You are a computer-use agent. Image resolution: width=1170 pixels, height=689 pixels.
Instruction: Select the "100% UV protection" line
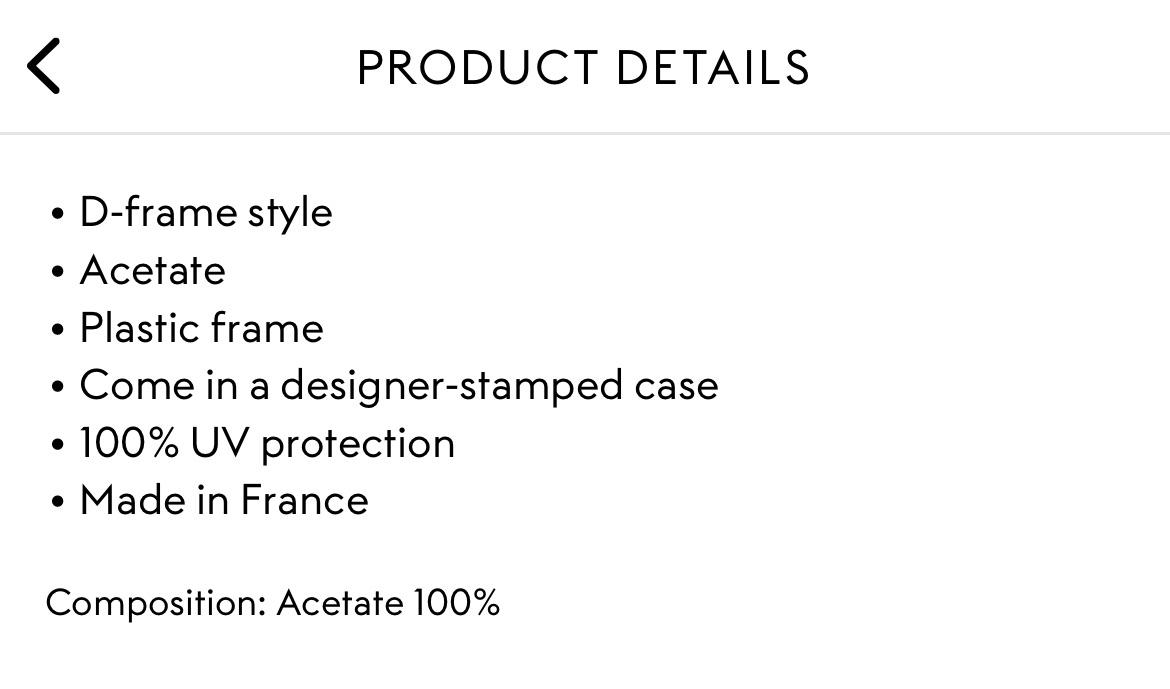(x=267, y=443)
